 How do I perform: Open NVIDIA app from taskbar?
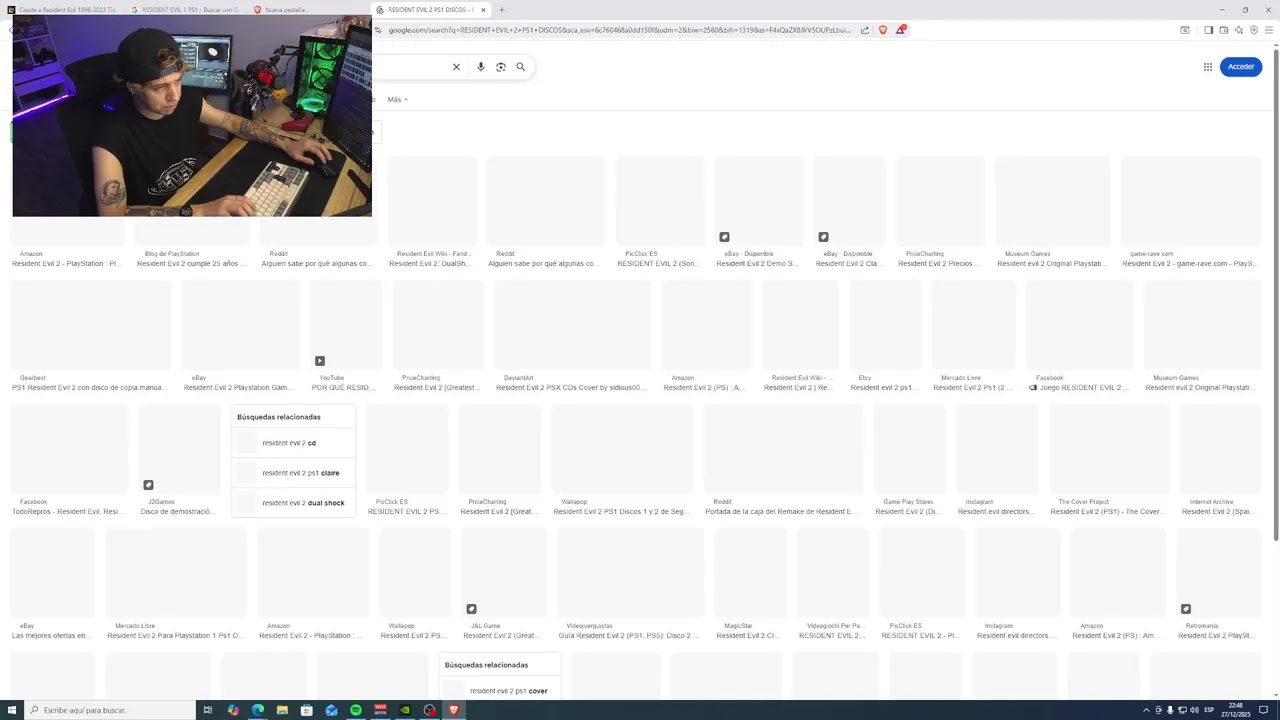[405, 710]
